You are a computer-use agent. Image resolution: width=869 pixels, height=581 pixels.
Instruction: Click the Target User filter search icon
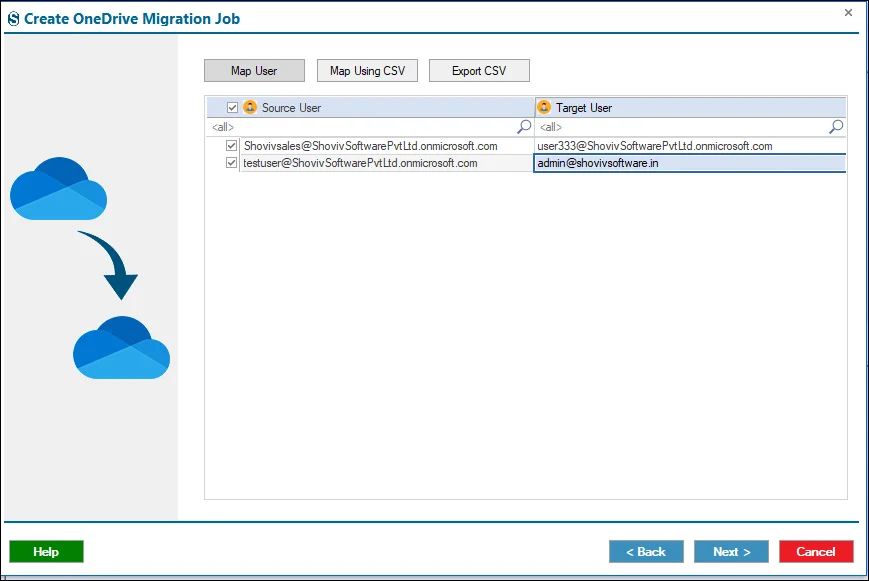tap(836, 127)
